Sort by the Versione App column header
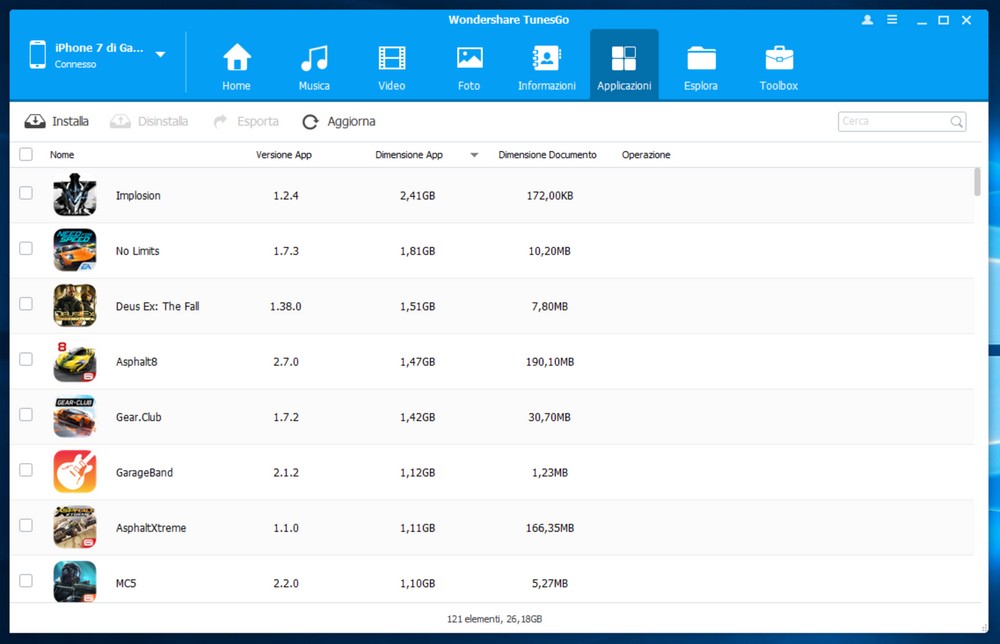The height and width of the screenshot is (644, 1000). click(284, 154)
